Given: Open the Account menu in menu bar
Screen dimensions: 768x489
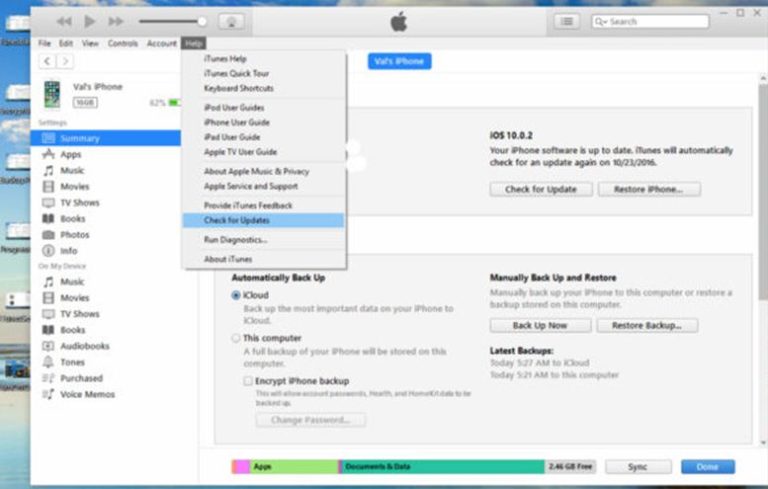Looking at the screenshot, I should [x=161, y=44].
